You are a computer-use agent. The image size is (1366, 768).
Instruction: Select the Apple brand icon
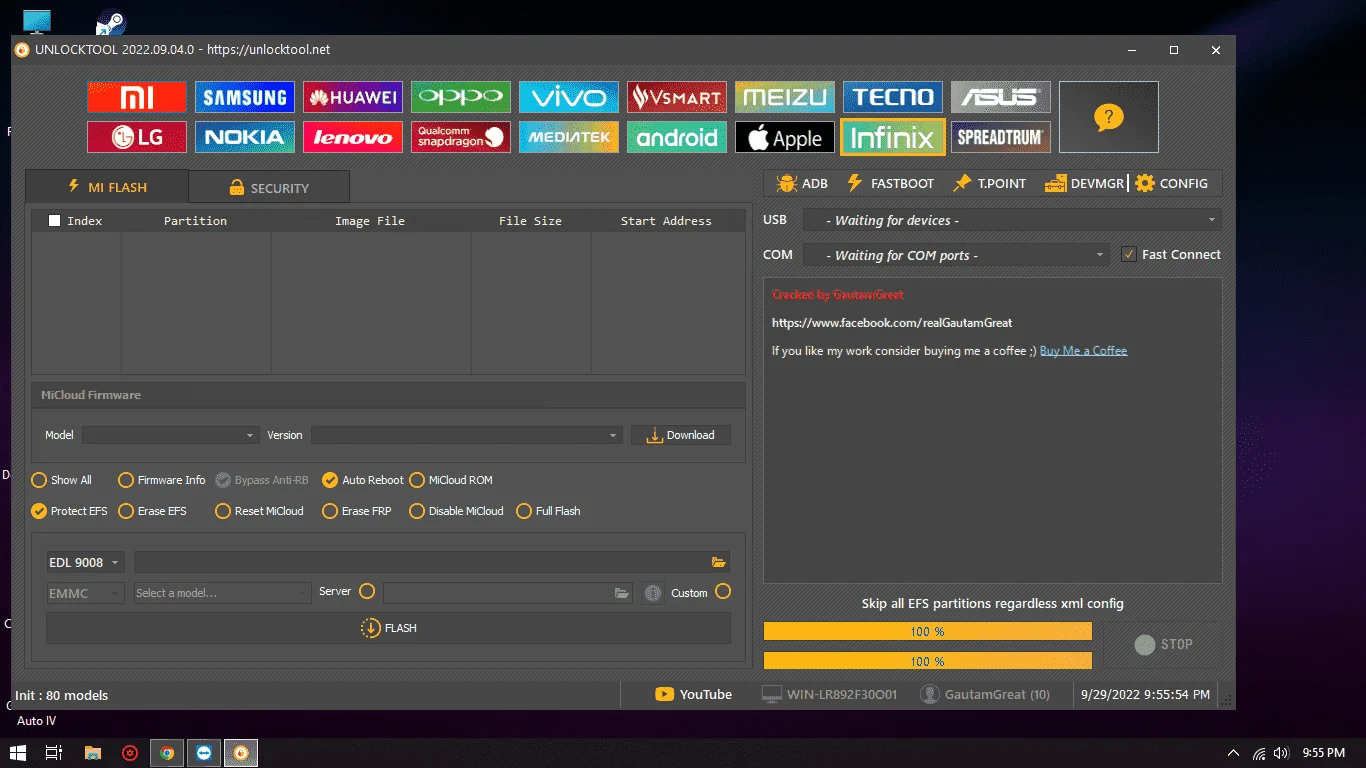[785, 137]
